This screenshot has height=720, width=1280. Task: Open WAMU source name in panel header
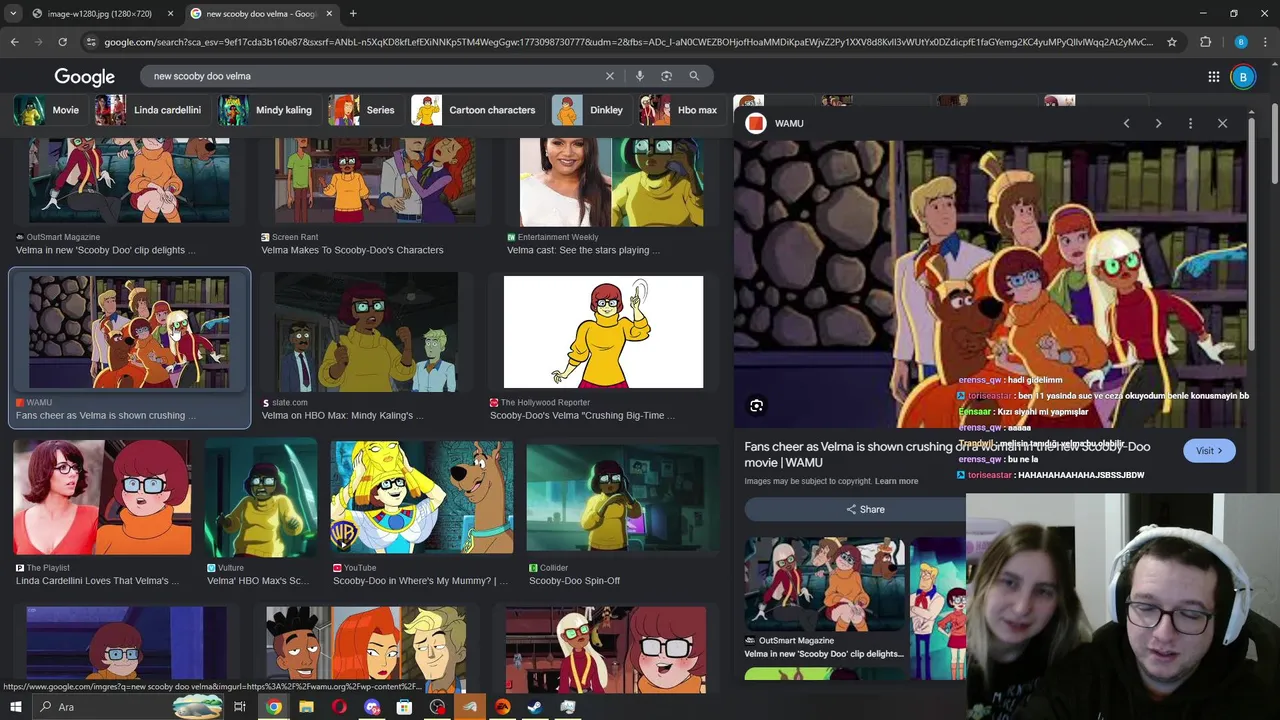tap(789, 123)
